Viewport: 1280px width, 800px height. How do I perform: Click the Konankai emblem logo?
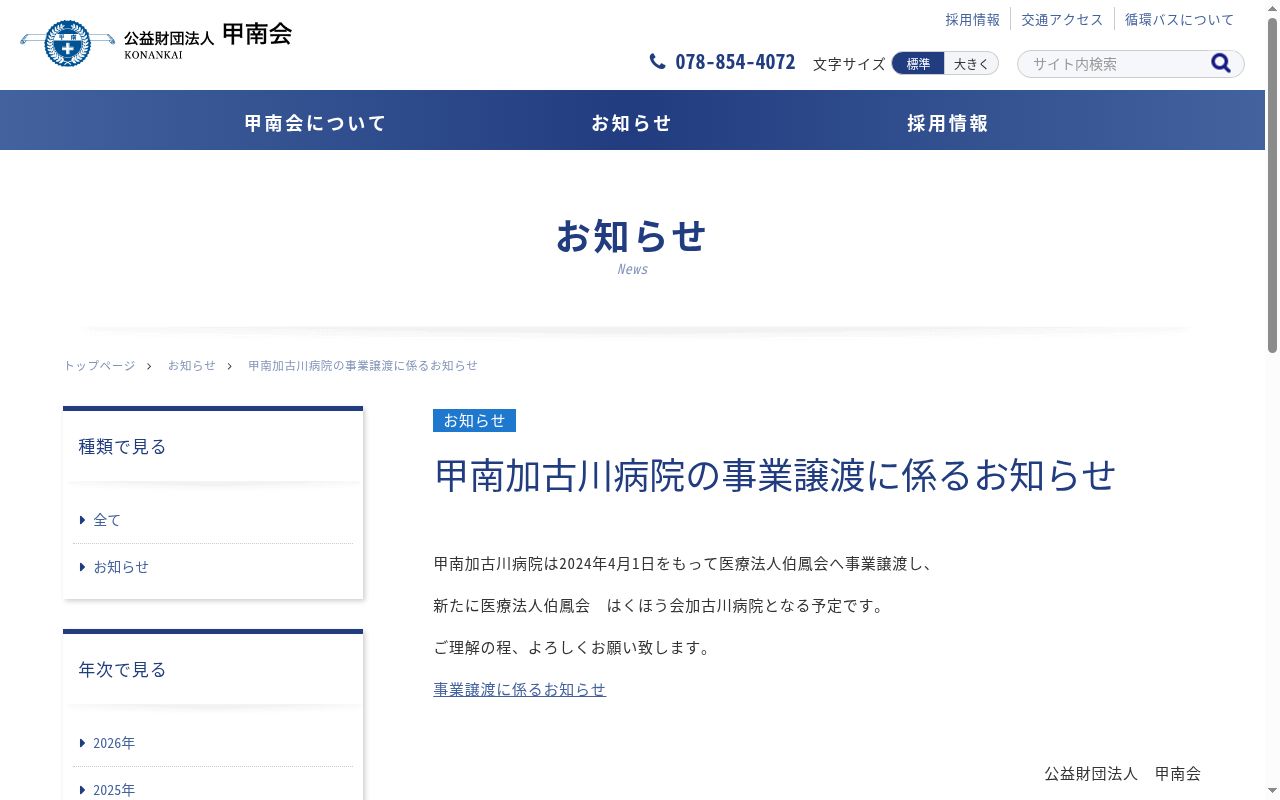click(68, 43)
